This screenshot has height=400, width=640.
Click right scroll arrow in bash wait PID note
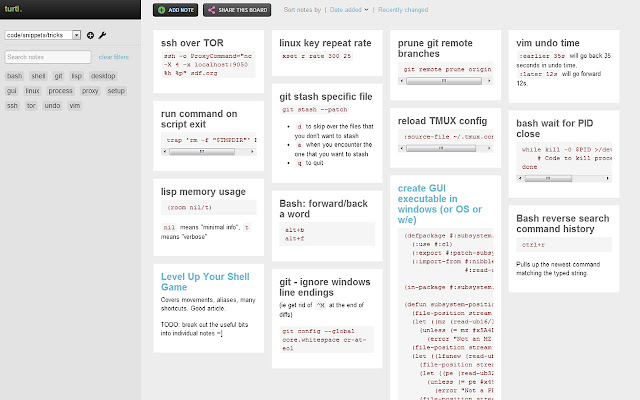[607, 178]
